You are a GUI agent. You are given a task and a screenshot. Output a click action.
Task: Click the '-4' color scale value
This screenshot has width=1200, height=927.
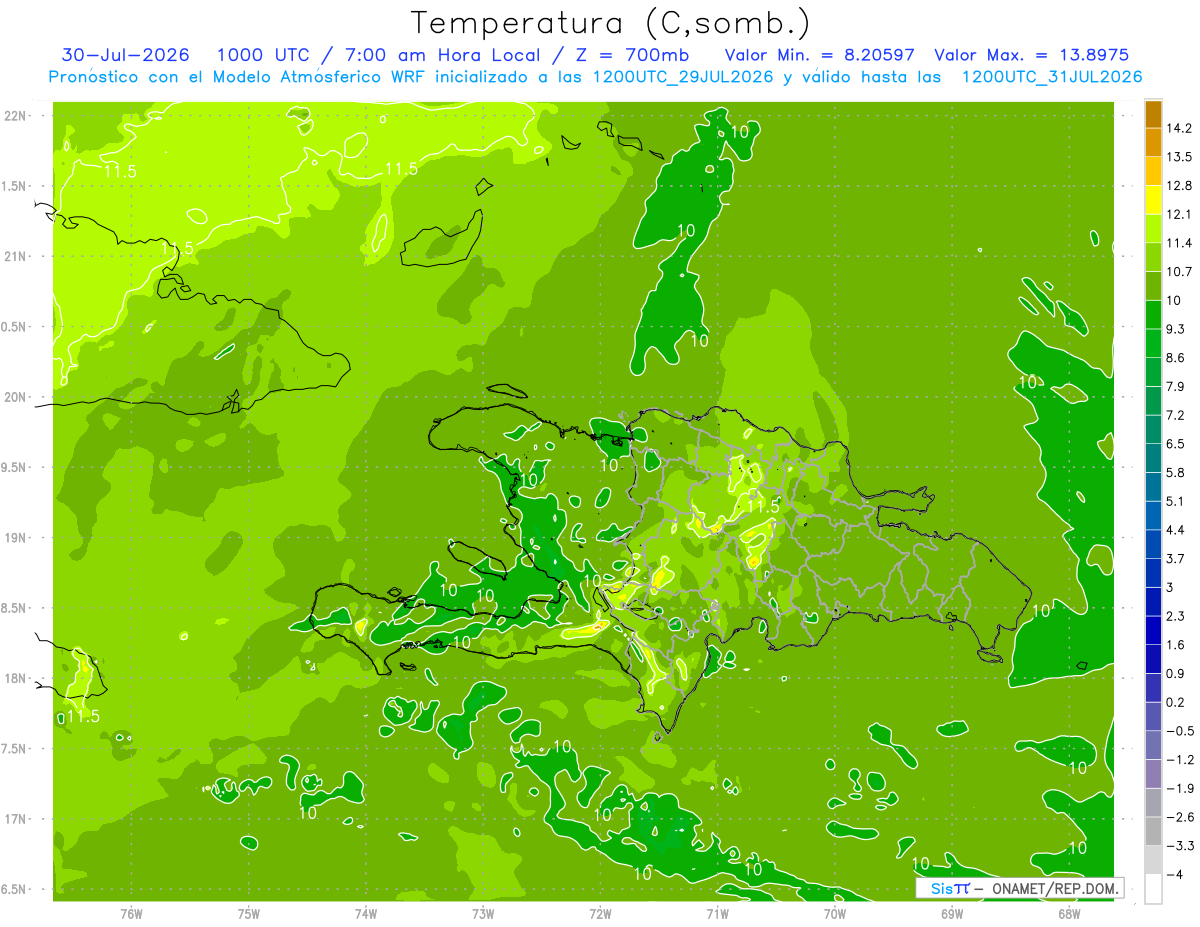1176,875
